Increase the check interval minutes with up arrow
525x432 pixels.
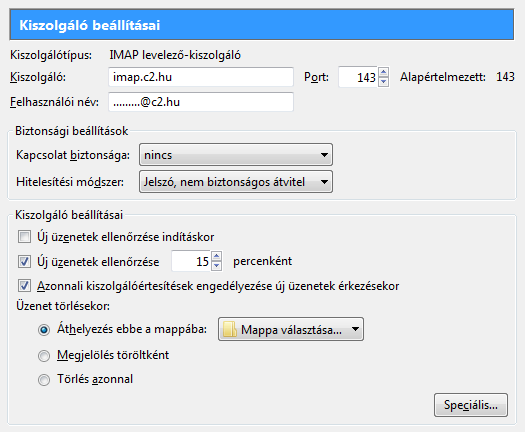pos(217,256)
